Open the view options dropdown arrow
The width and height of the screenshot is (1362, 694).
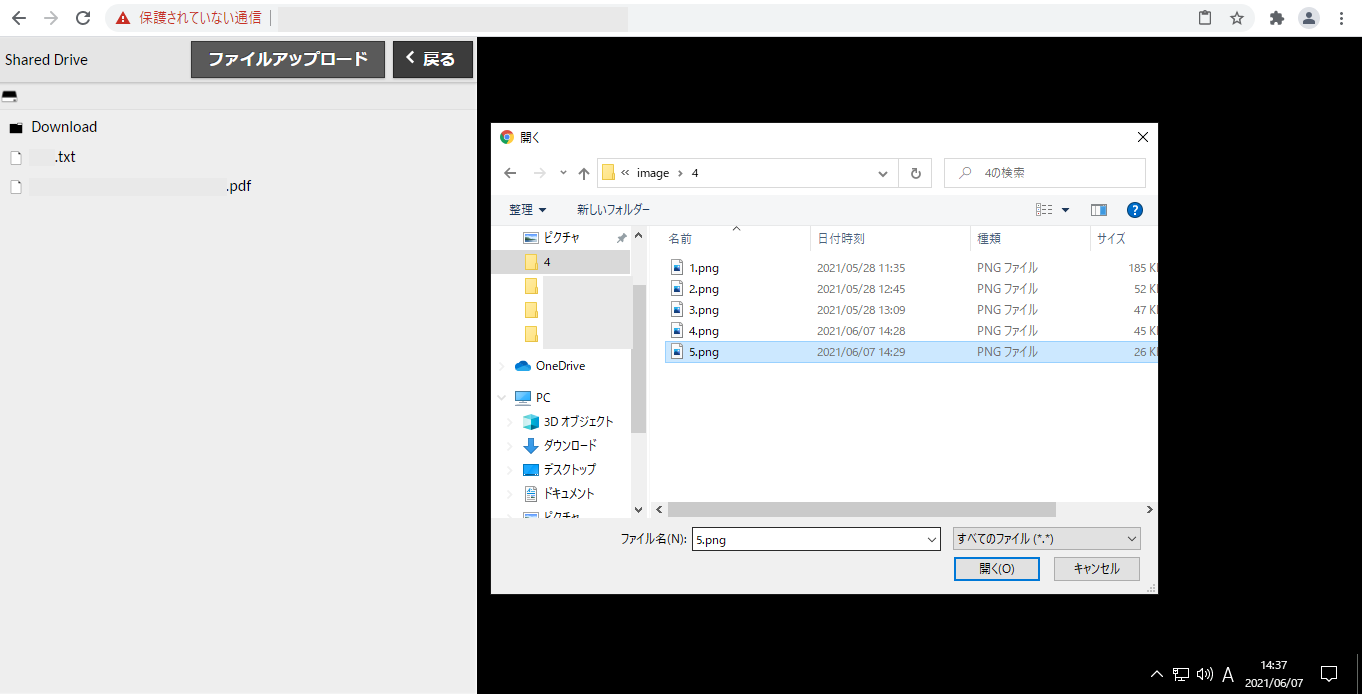(1065, 210)
